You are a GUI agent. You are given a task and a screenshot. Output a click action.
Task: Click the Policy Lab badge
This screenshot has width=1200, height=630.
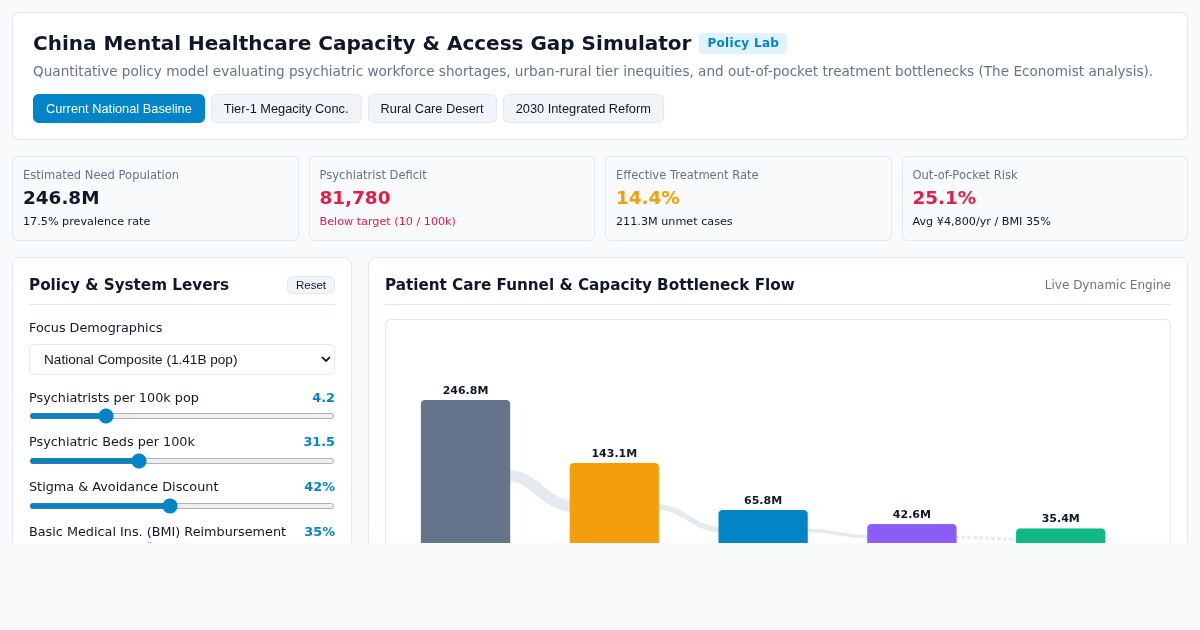click(x=743, y=43)
